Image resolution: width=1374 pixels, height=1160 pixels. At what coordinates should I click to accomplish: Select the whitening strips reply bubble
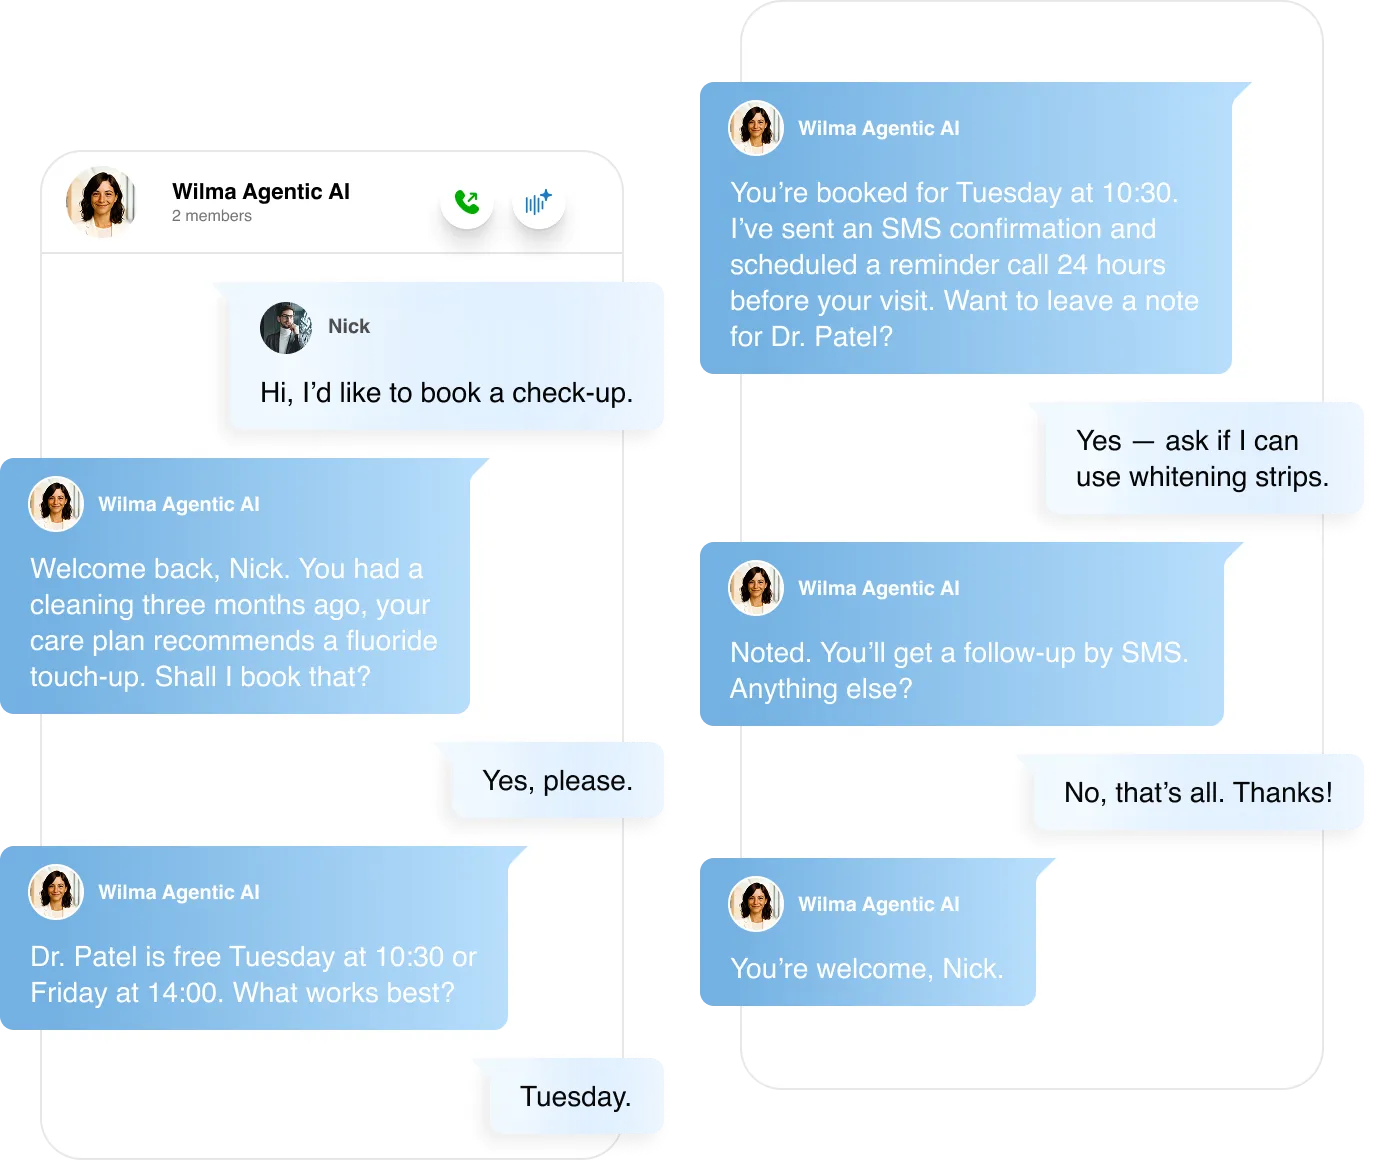1202,459
